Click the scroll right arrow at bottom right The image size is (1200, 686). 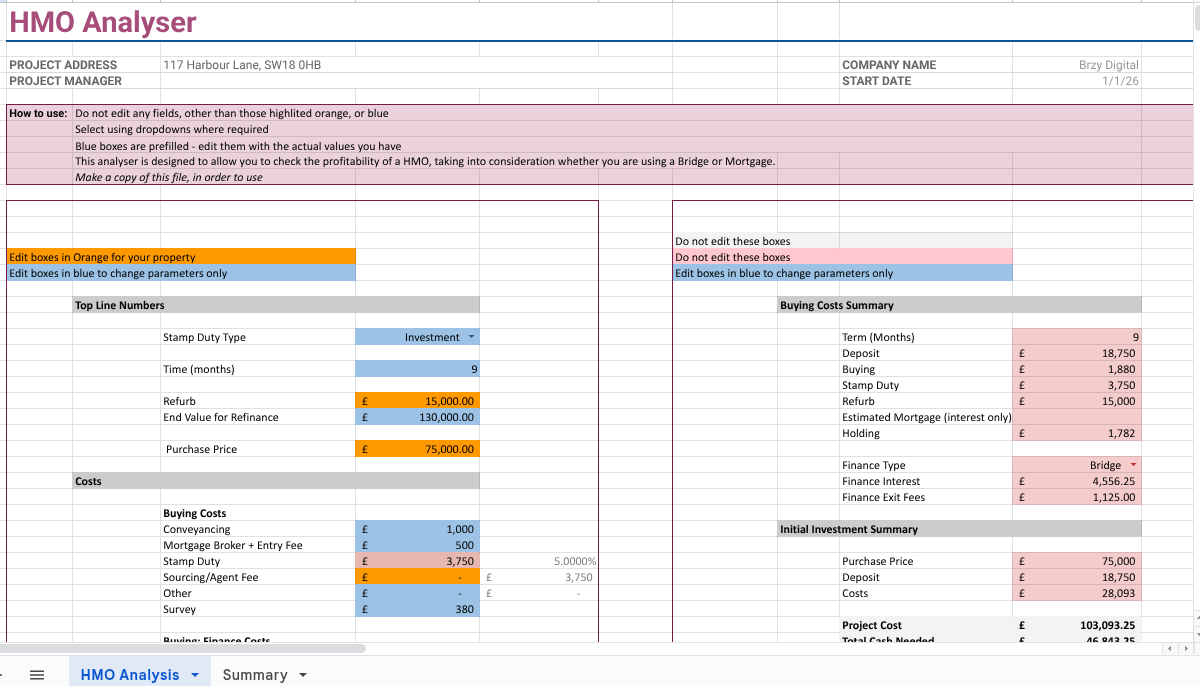point(1185,649)
